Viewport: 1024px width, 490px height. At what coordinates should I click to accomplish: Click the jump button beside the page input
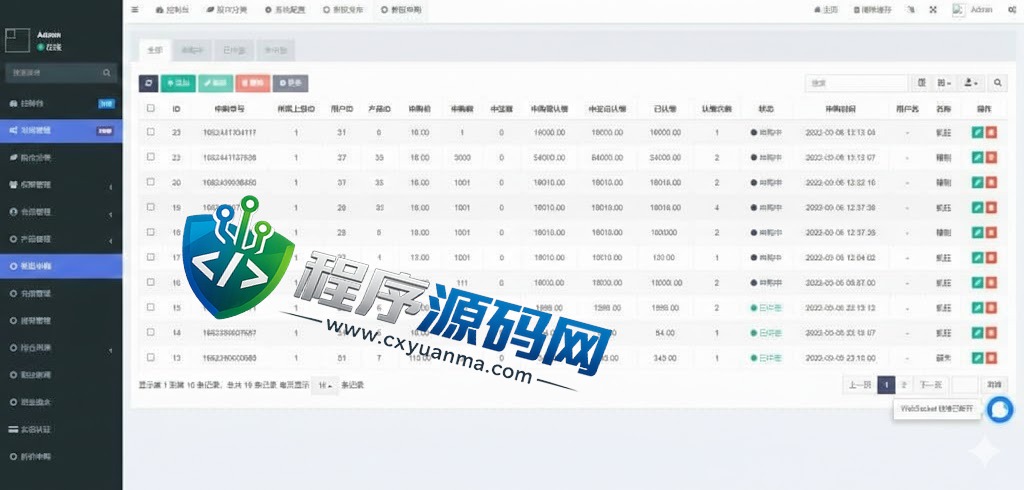(x=994, y=385)
